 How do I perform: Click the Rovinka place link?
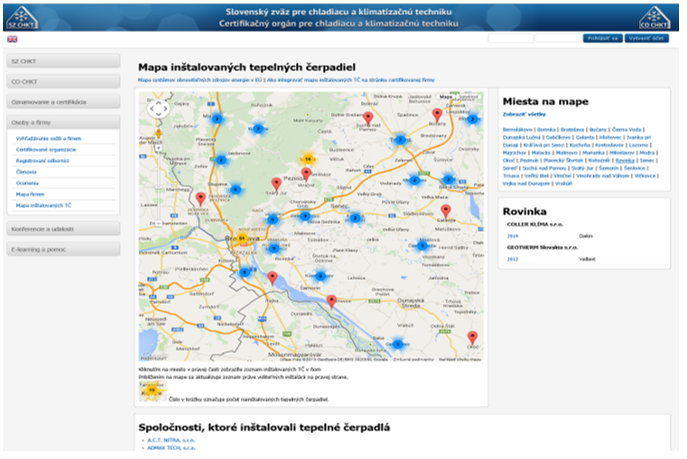625,160
